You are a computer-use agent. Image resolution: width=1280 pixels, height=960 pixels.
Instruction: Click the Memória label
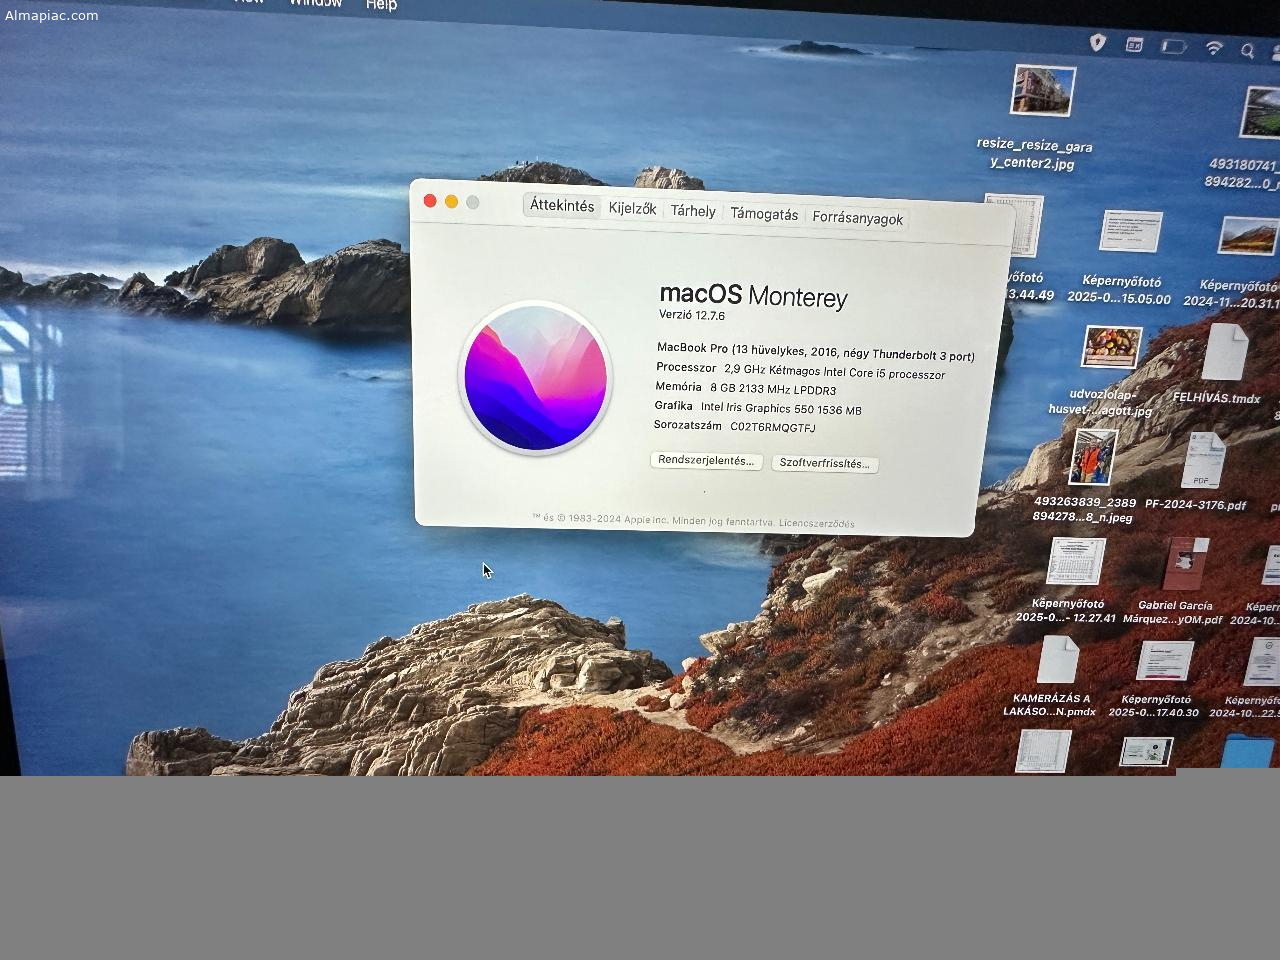coord(679,386)
